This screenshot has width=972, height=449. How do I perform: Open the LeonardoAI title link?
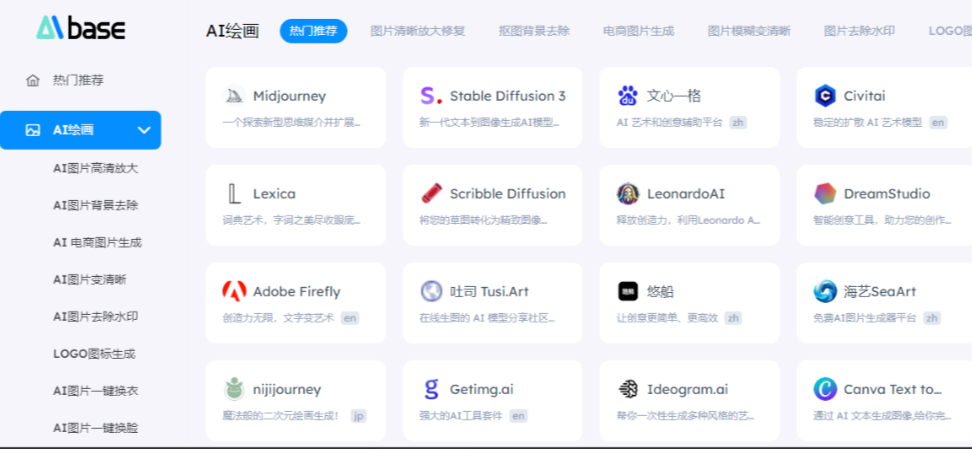[686, 193]
